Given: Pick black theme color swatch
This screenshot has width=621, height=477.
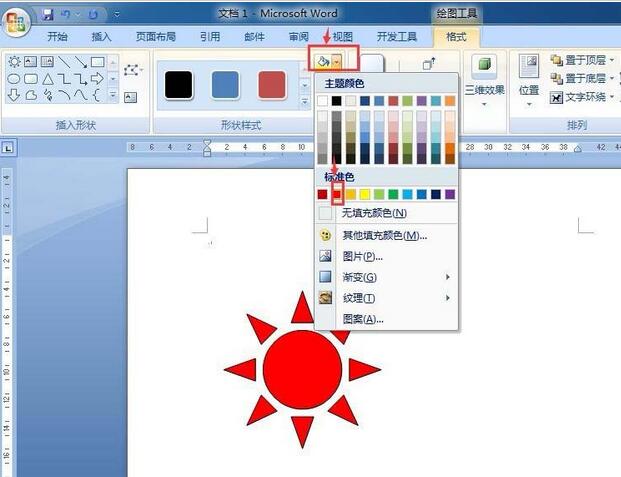Looking at the screenshot, I should pos(337,101).
